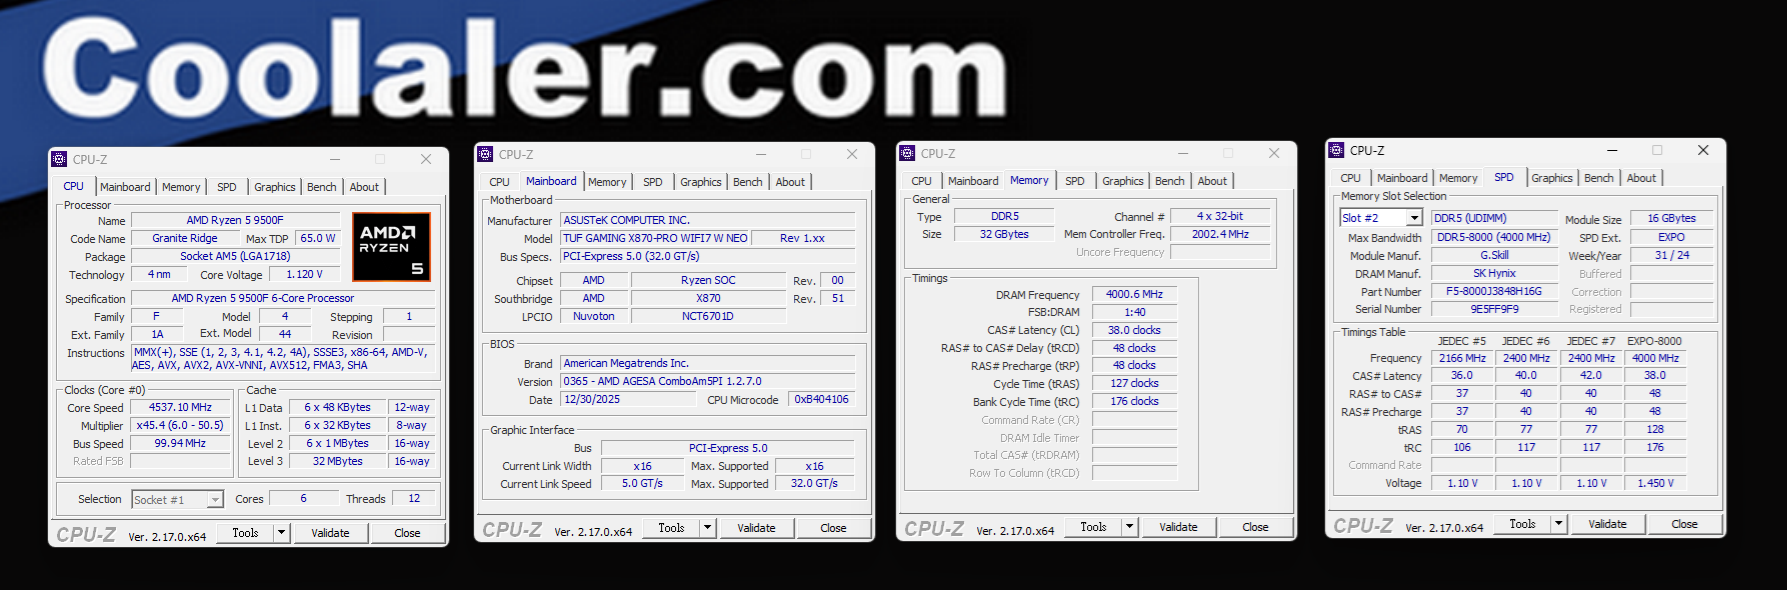Click multiplier value x45.4 (6.0 - 50.5)
This screenshot has height=590, width=1787.
pos(181,425)
